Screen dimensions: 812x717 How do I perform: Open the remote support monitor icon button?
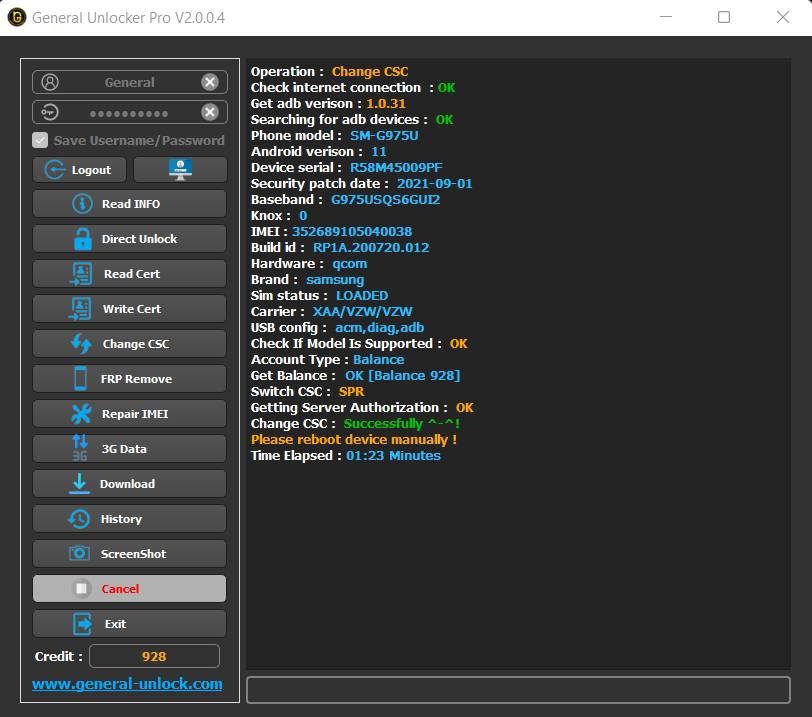(180, 170)
